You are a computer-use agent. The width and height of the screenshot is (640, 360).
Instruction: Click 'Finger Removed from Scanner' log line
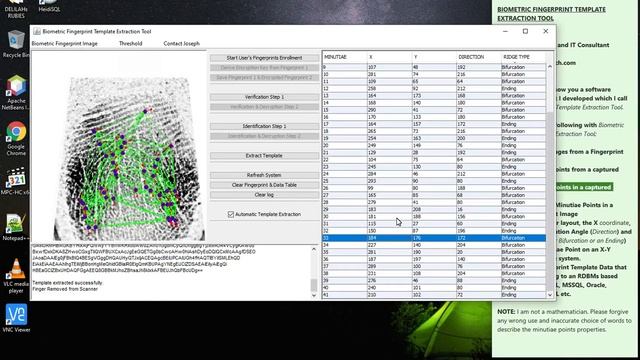[65, 289]
